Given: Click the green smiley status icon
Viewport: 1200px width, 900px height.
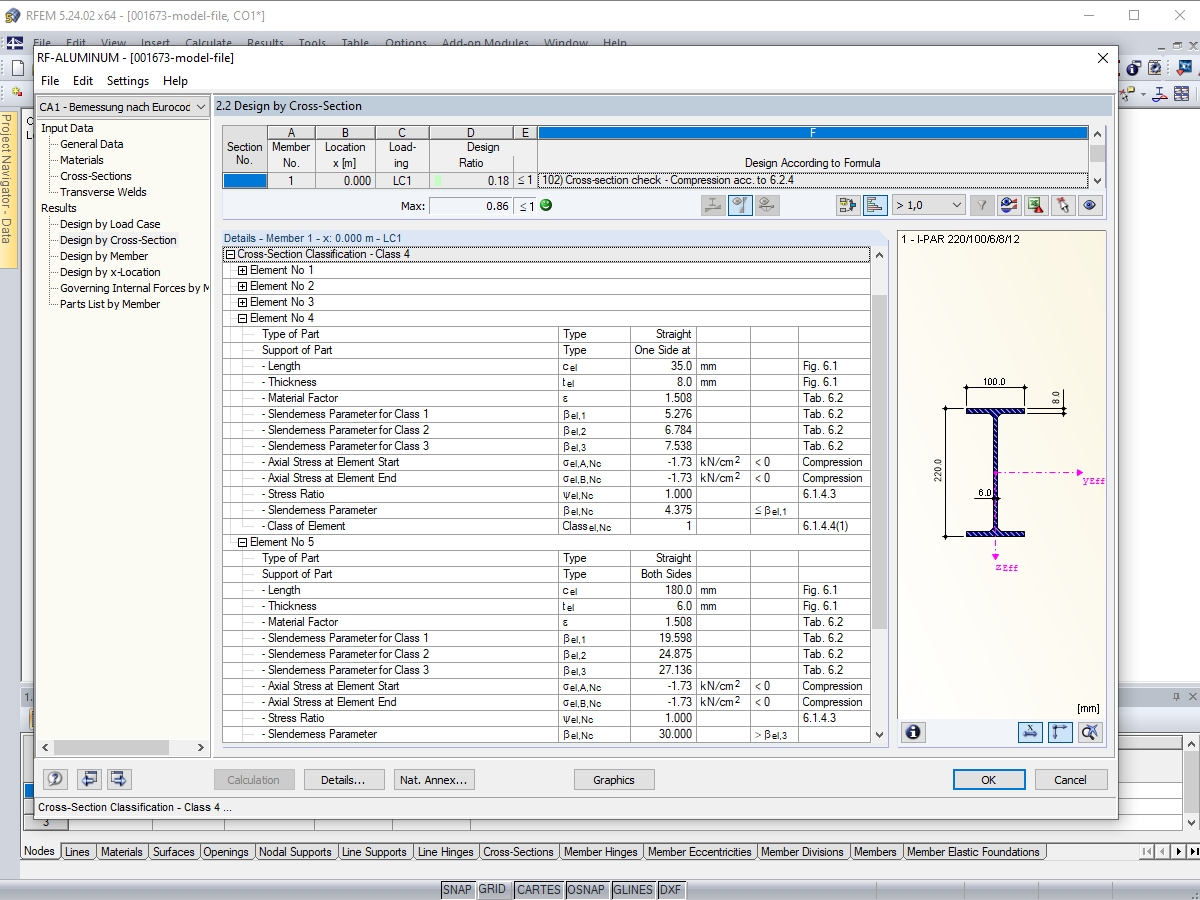Looking at the screenshot, I should 545,205.
